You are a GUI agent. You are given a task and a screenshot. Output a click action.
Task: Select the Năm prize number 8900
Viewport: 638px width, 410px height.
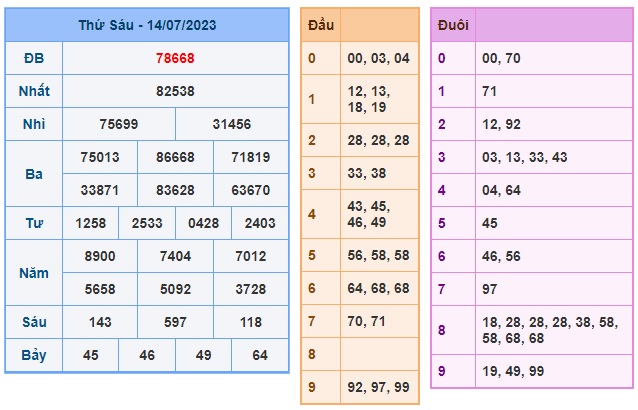click(100, 256)
